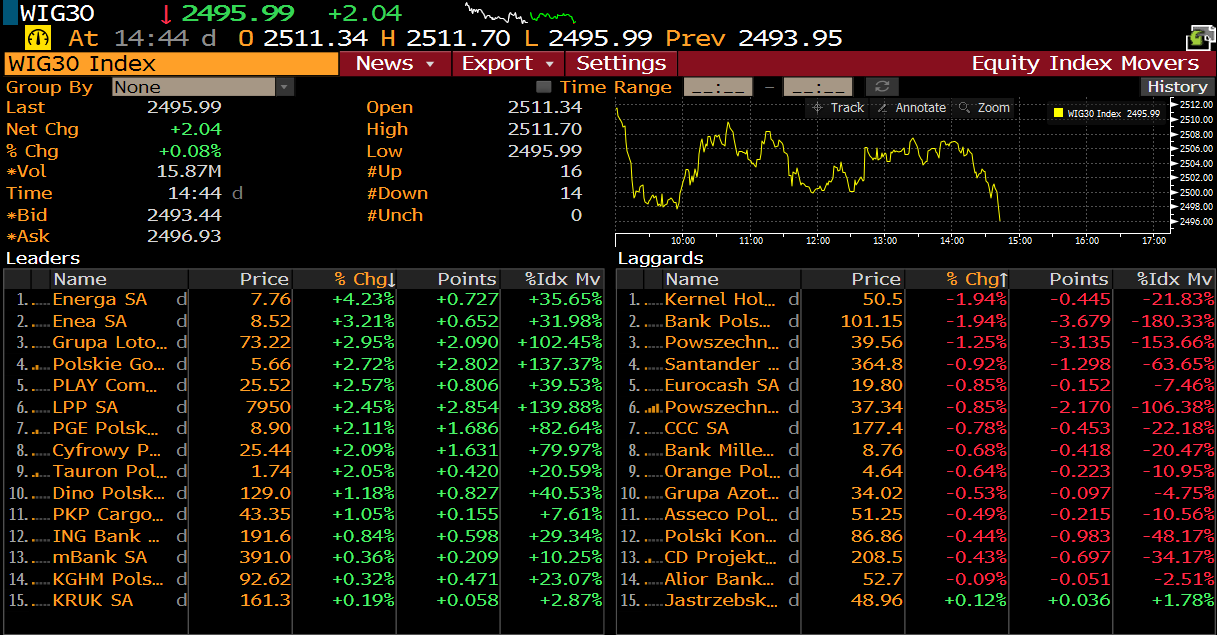Screen dimensions: 1217x635
Task: Select Grupa Loto row in Leaders
Action: point(304,343)
